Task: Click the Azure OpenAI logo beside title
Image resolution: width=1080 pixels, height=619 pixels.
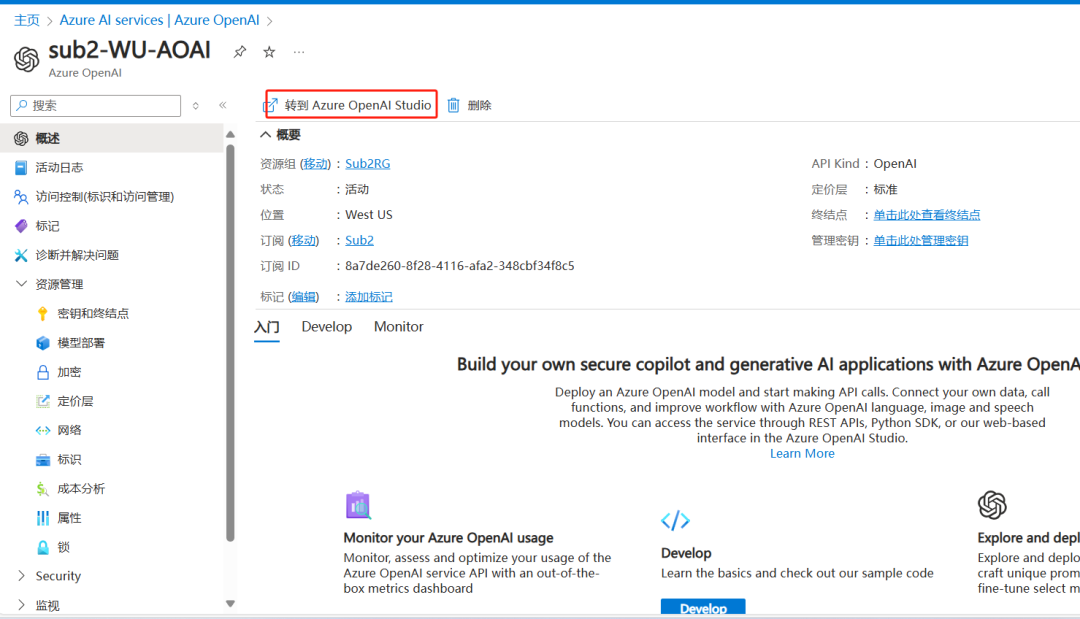Action: pyautogui.click(x=26, y=59)
